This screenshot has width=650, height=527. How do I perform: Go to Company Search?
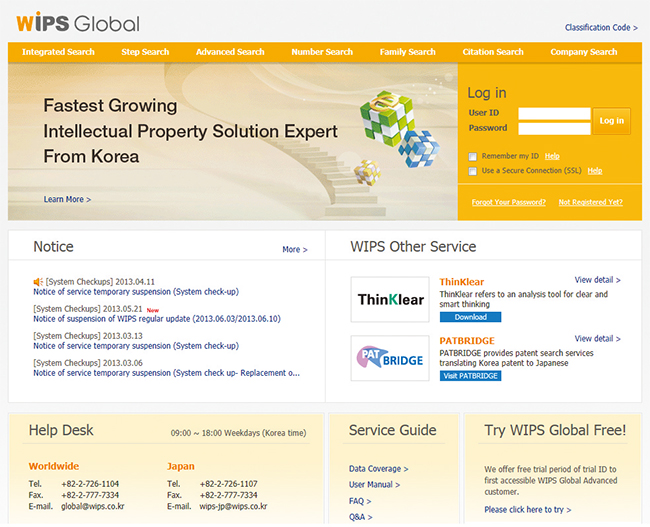click(584, 52)
